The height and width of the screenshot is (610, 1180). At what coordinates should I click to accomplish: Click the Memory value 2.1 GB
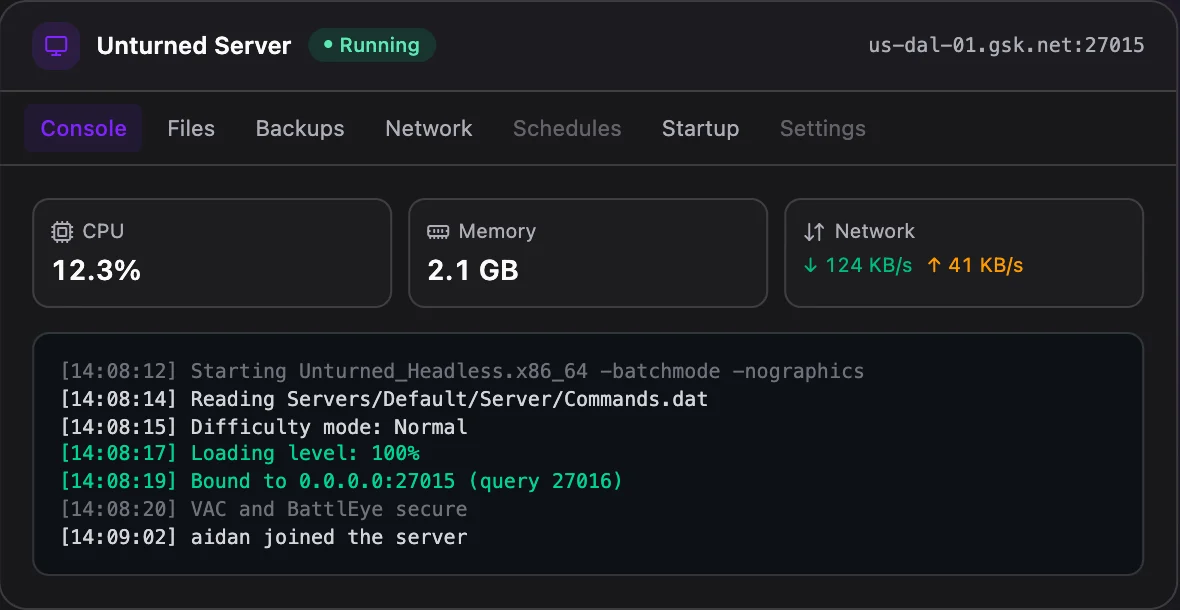tap(473, 270)
